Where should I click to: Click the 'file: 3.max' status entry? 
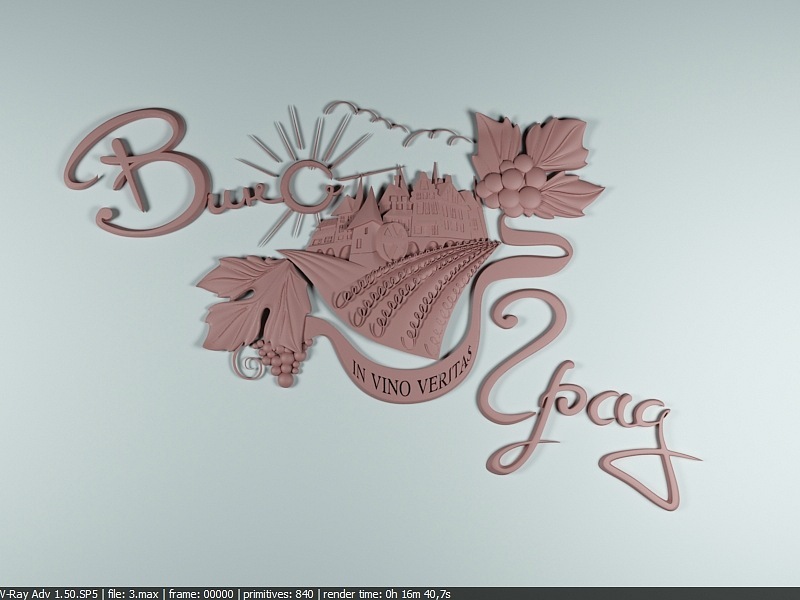[133, 594]
